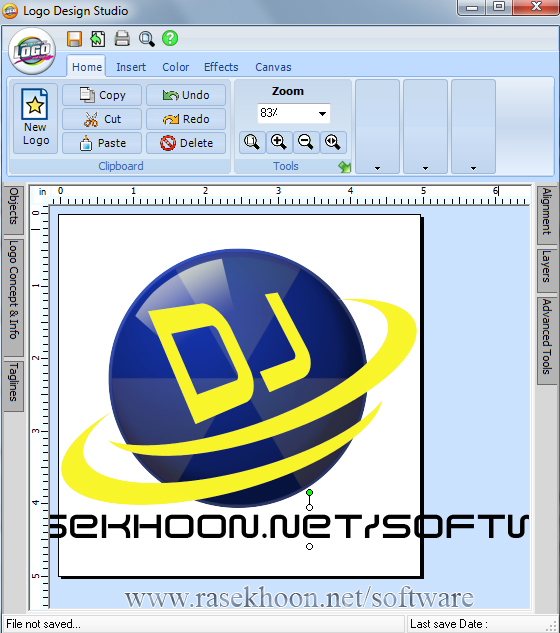
Task: Click the Save floppy disk icon
Action: pos(74,39)
